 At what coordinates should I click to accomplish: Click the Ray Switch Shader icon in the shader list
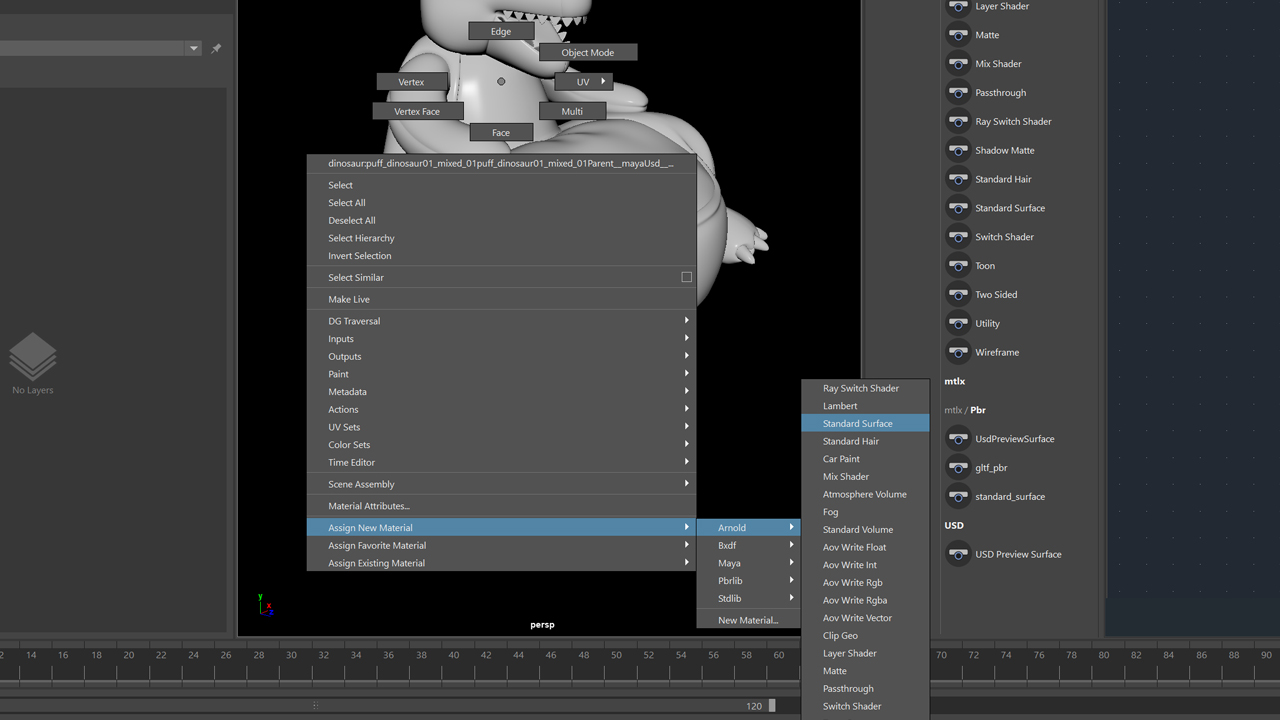[x=958, y=122]
